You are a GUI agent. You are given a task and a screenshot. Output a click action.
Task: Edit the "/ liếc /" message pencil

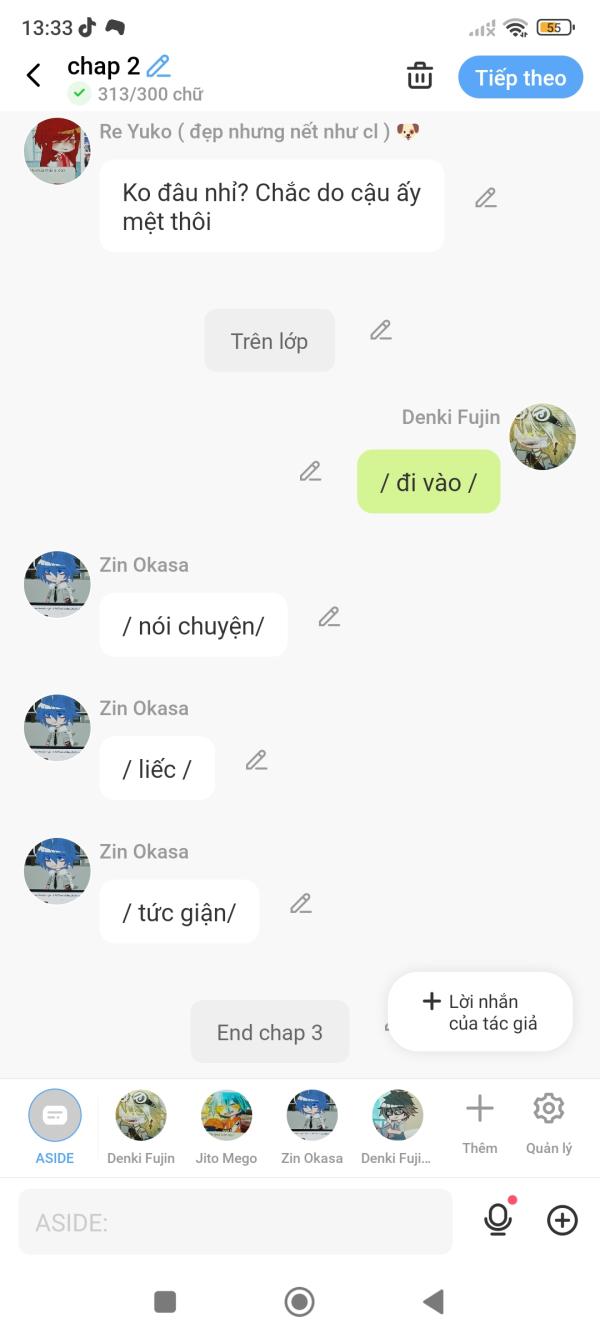(257, 760)
